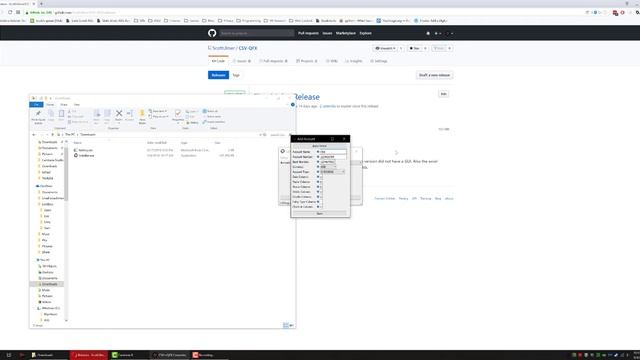Viewport: 640px width, 360px height.
Task: Click the Explorer back navigation arrow
Action: tap(34, 135)
